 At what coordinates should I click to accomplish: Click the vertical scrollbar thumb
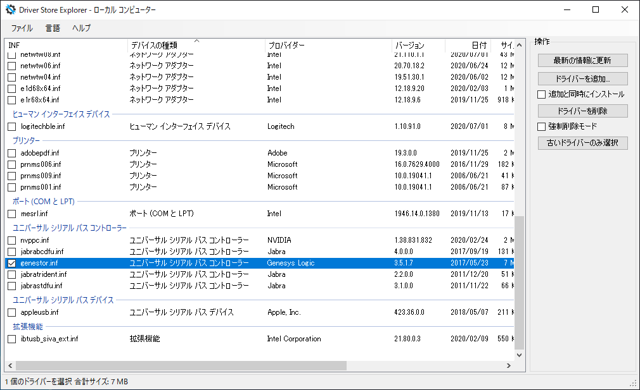pos(519,283)
